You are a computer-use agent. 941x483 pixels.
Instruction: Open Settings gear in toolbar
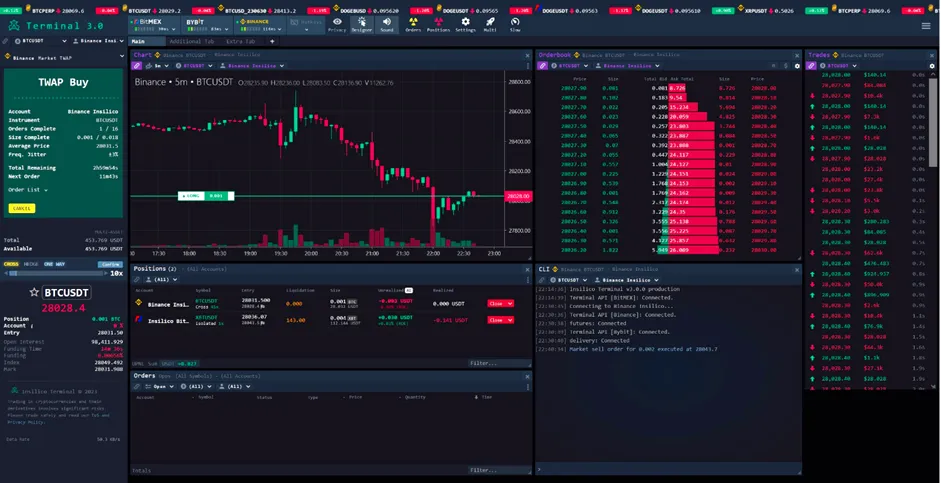[465, 24]
